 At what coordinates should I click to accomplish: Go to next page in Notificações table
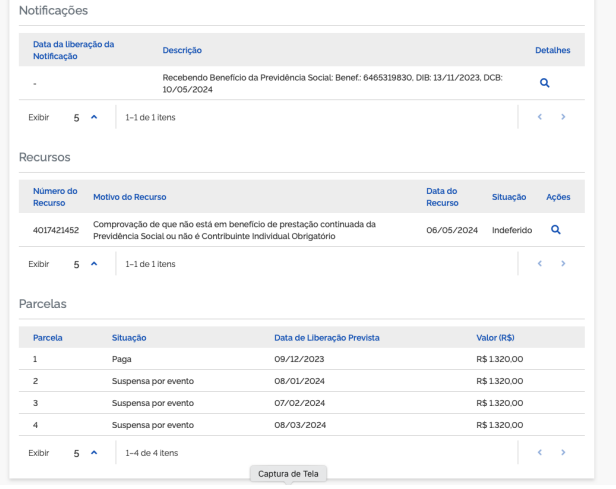pyautogui.click(x=563, y=117)
